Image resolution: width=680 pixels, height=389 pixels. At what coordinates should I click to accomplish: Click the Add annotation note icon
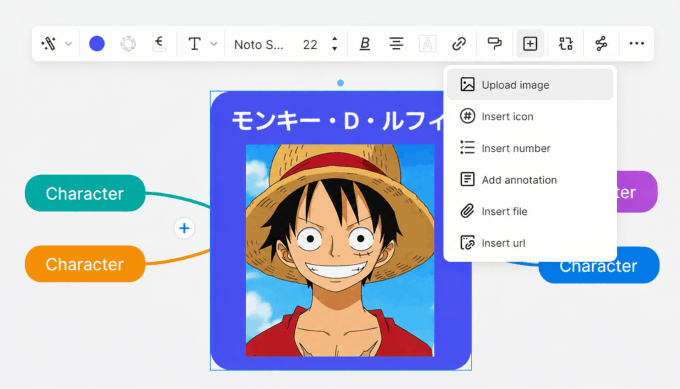(x=467, y=179)
